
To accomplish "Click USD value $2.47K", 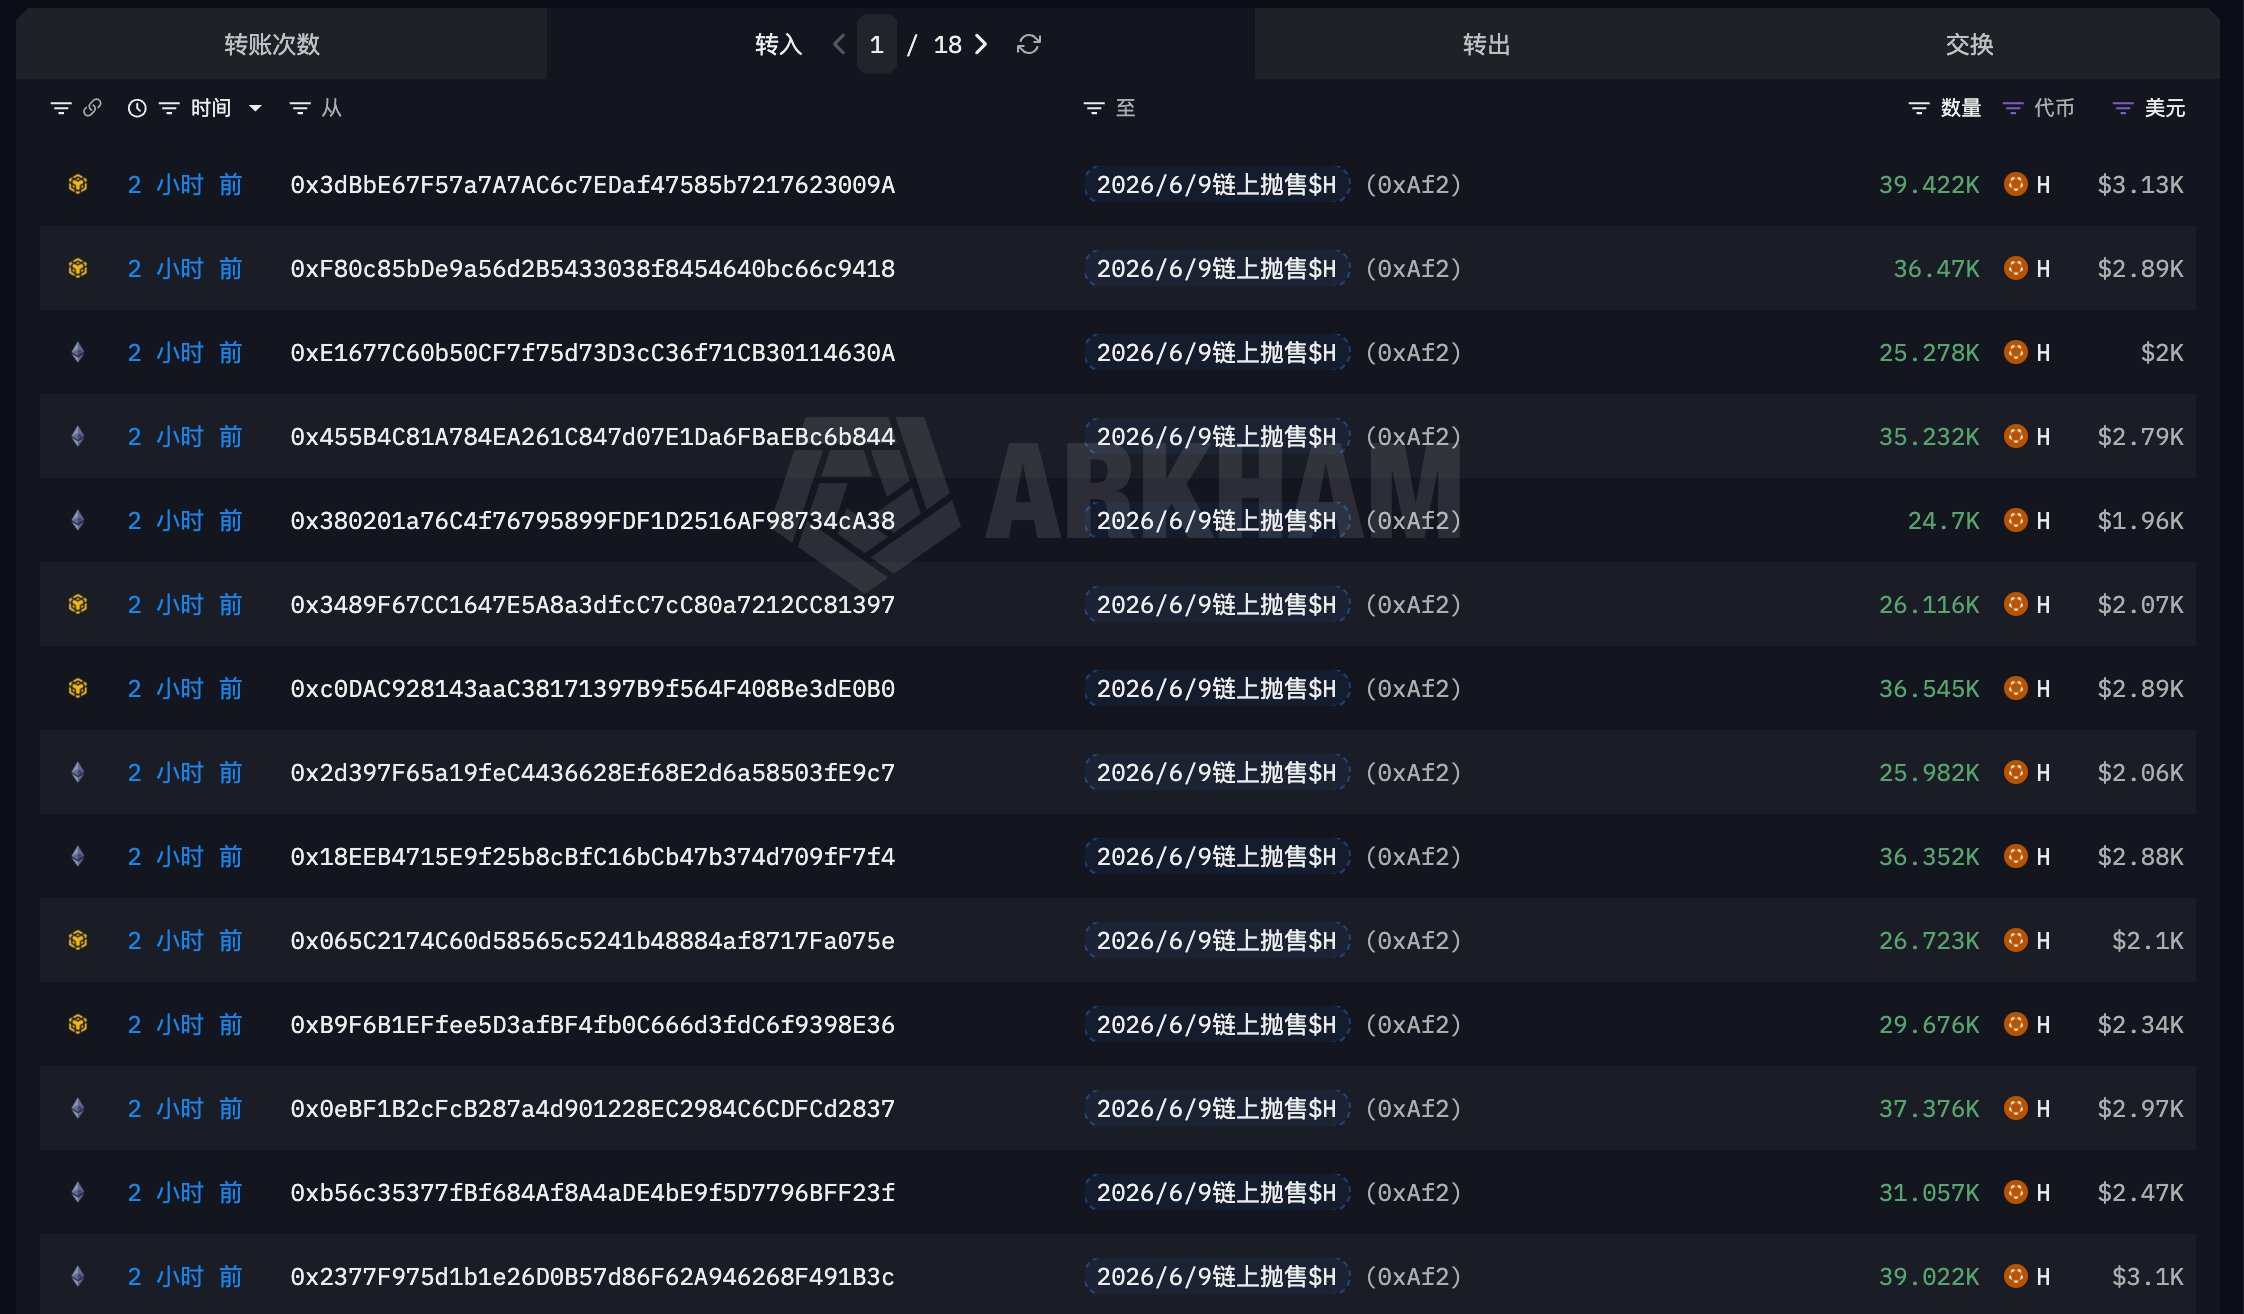I will 2140,1192.
